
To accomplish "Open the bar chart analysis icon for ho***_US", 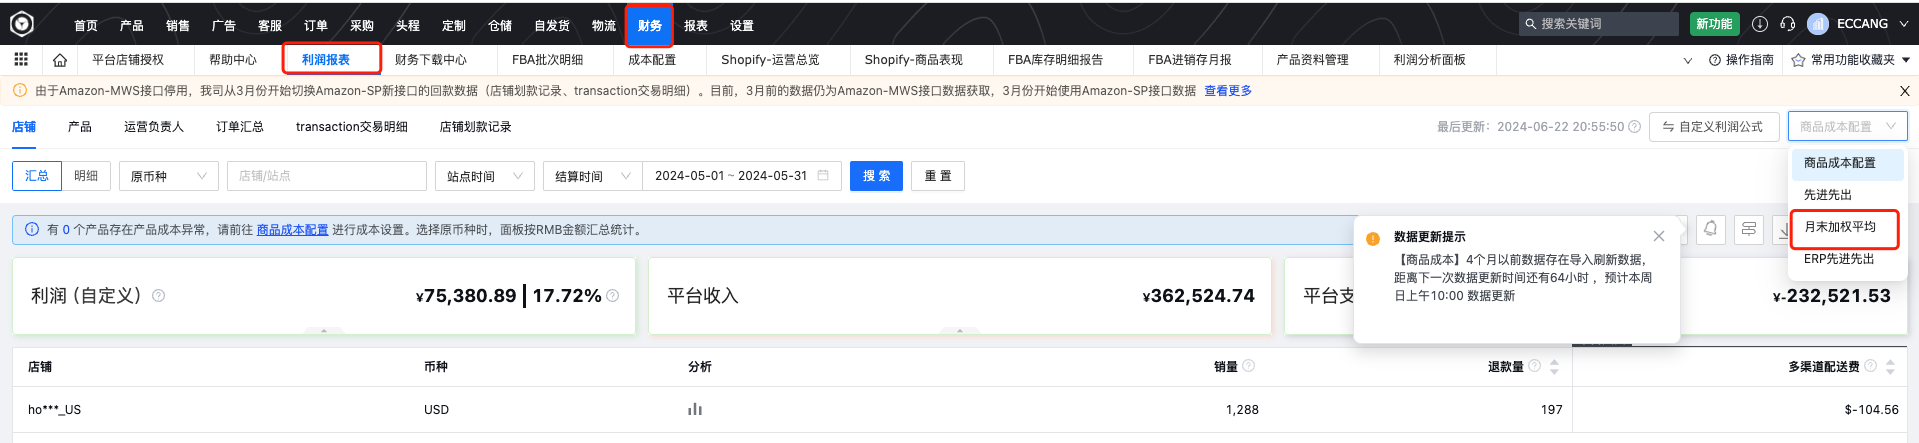I will (x=695, y=409).
